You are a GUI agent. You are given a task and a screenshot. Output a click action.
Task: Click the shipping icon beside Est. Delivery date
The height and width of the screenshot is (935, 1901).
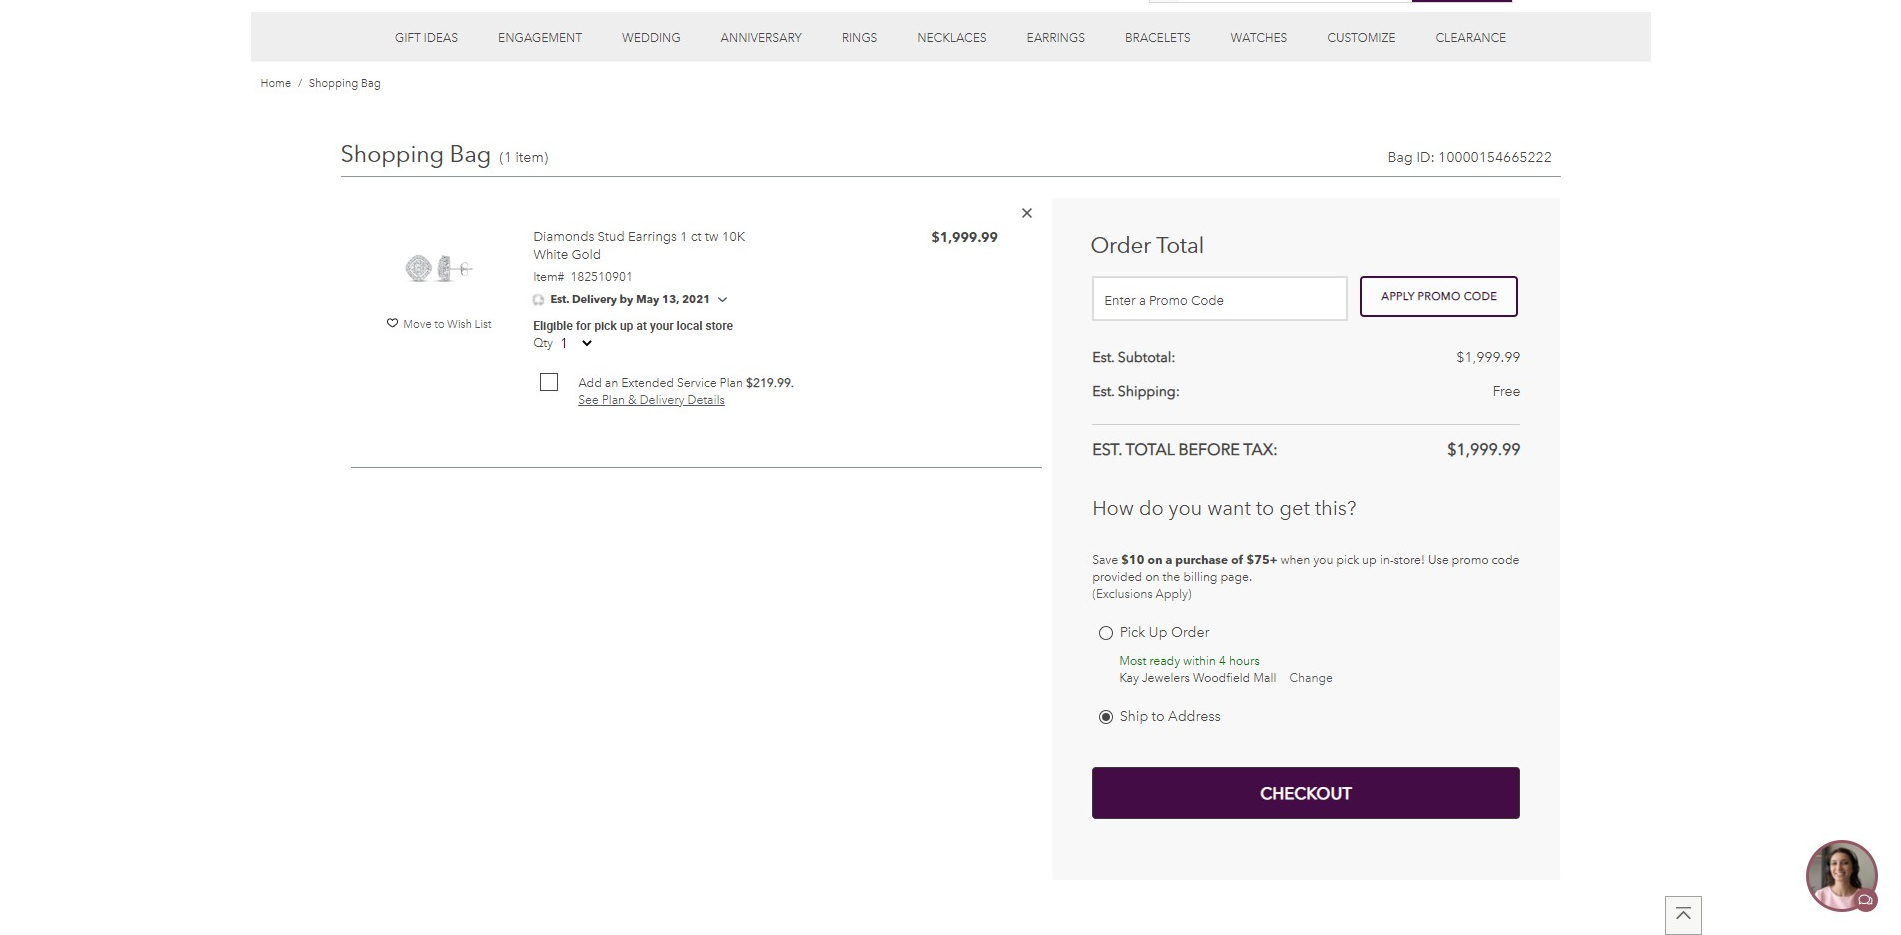(539, 299)
